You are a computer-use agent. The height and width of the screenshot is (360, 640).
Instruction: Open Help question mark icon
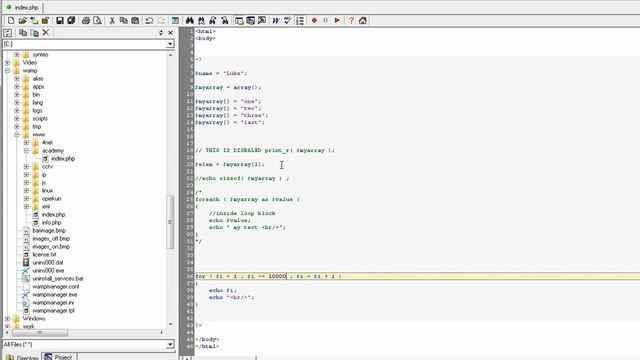pyautogui.click(x=351, y=20)
